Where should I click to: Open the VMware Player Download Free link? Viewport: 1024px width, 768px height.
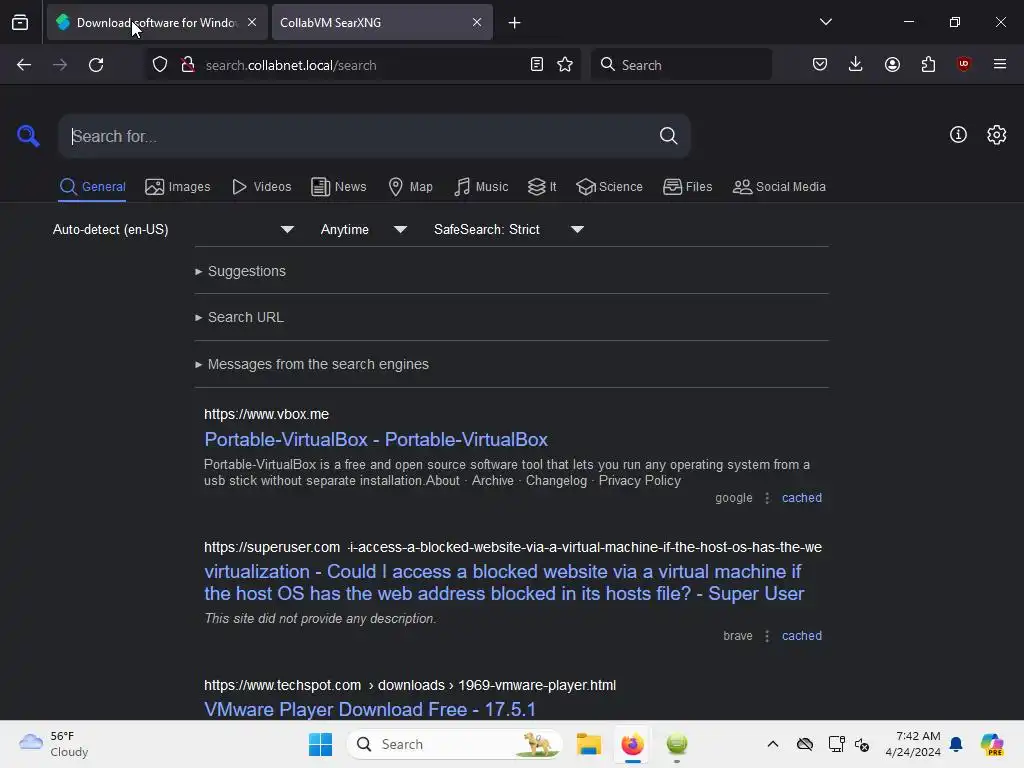[x=370, y=710]
